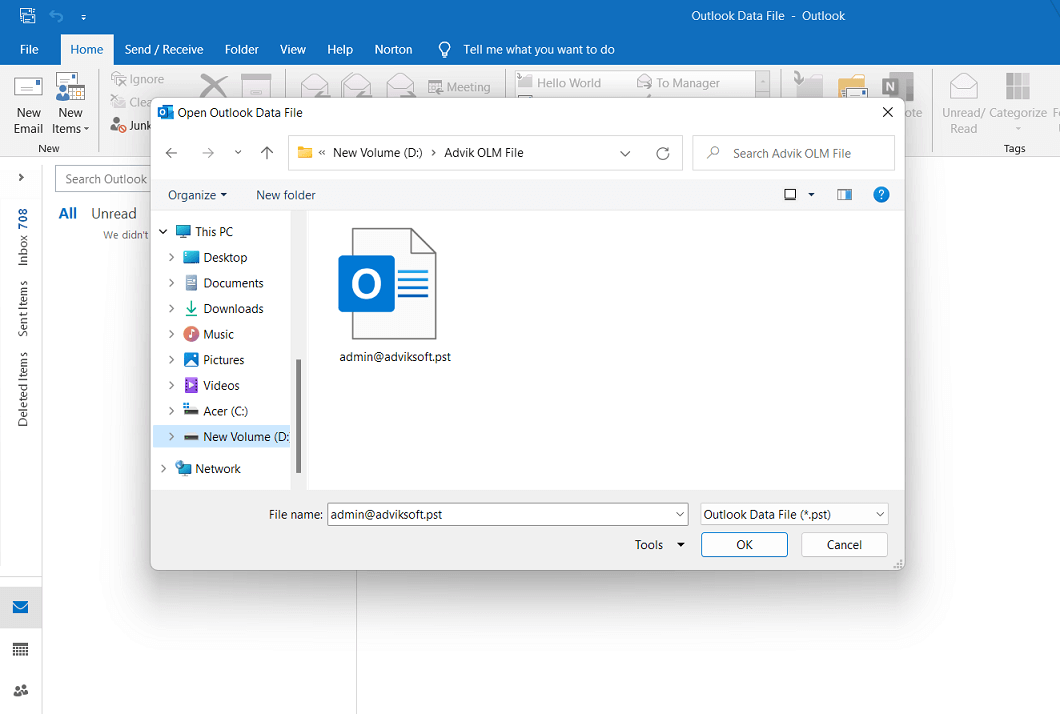Select the To Manager quick step

coord(679,82)
